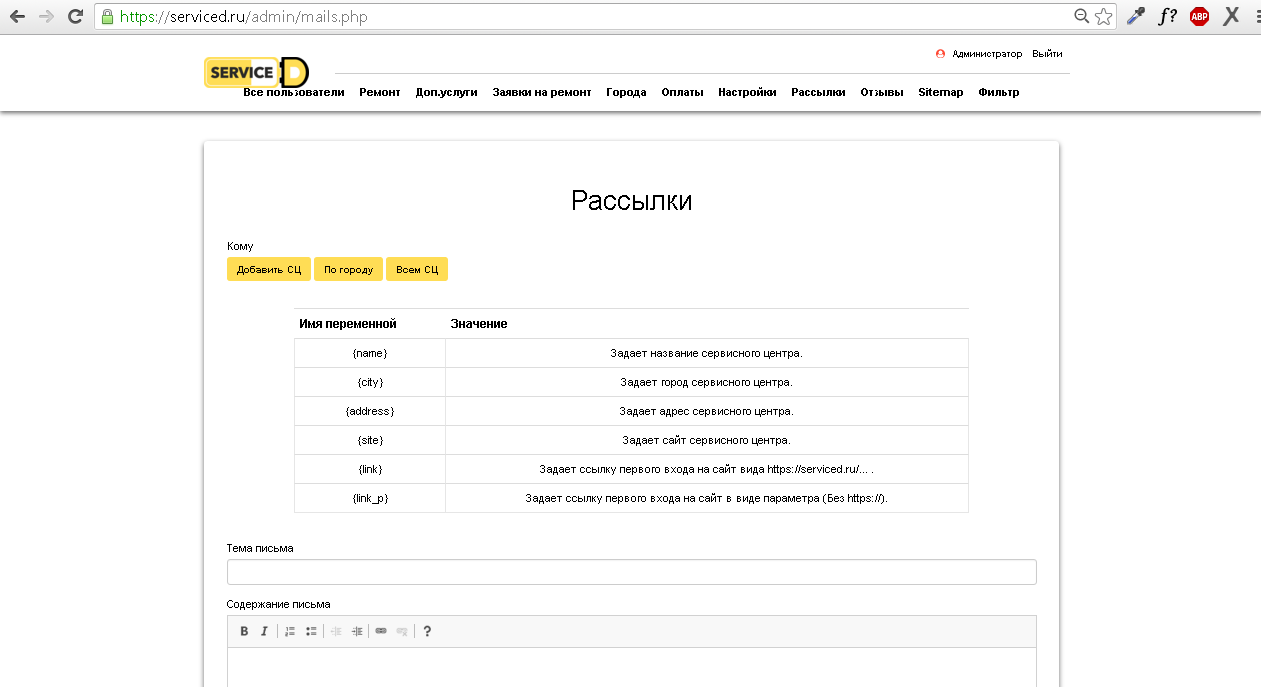Click the {site} variable cell
The height and width of the screenshot is (687, 1261).
tap(370, 440)
